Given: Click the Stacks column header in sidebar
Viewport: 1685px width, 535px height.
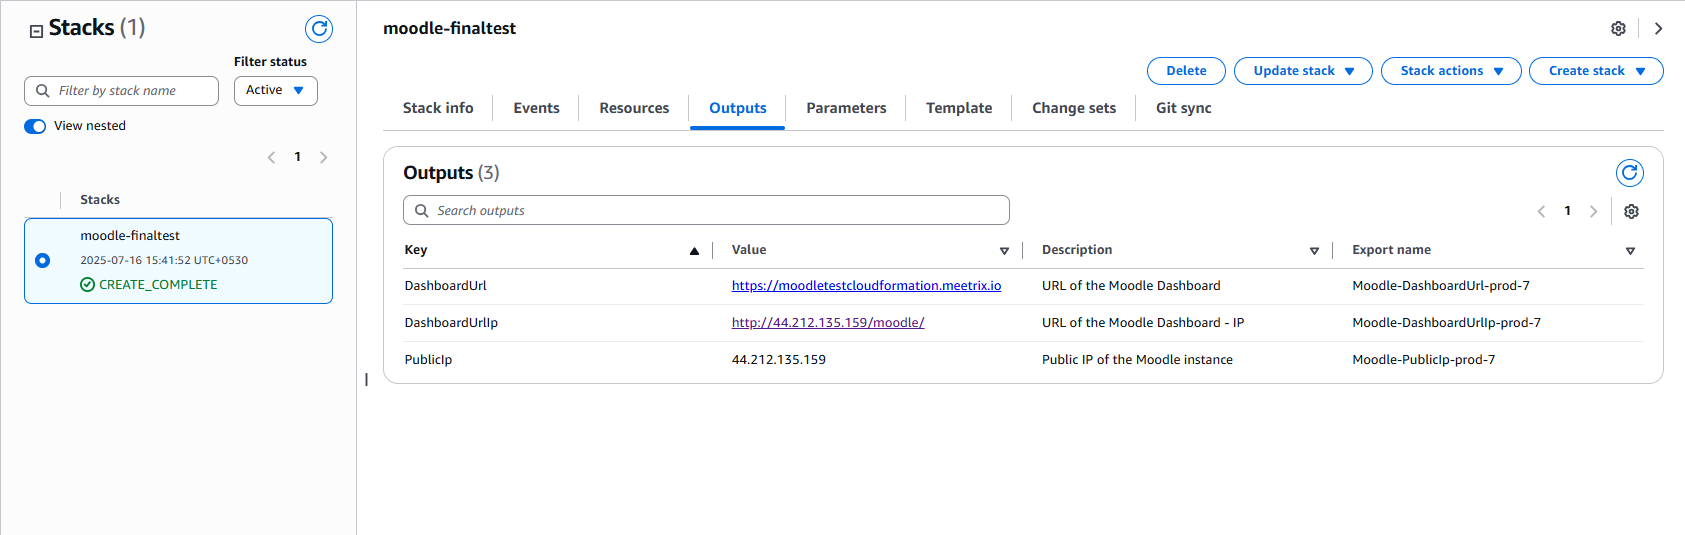Looking at the screenshot, I should [x=100, y=200].
